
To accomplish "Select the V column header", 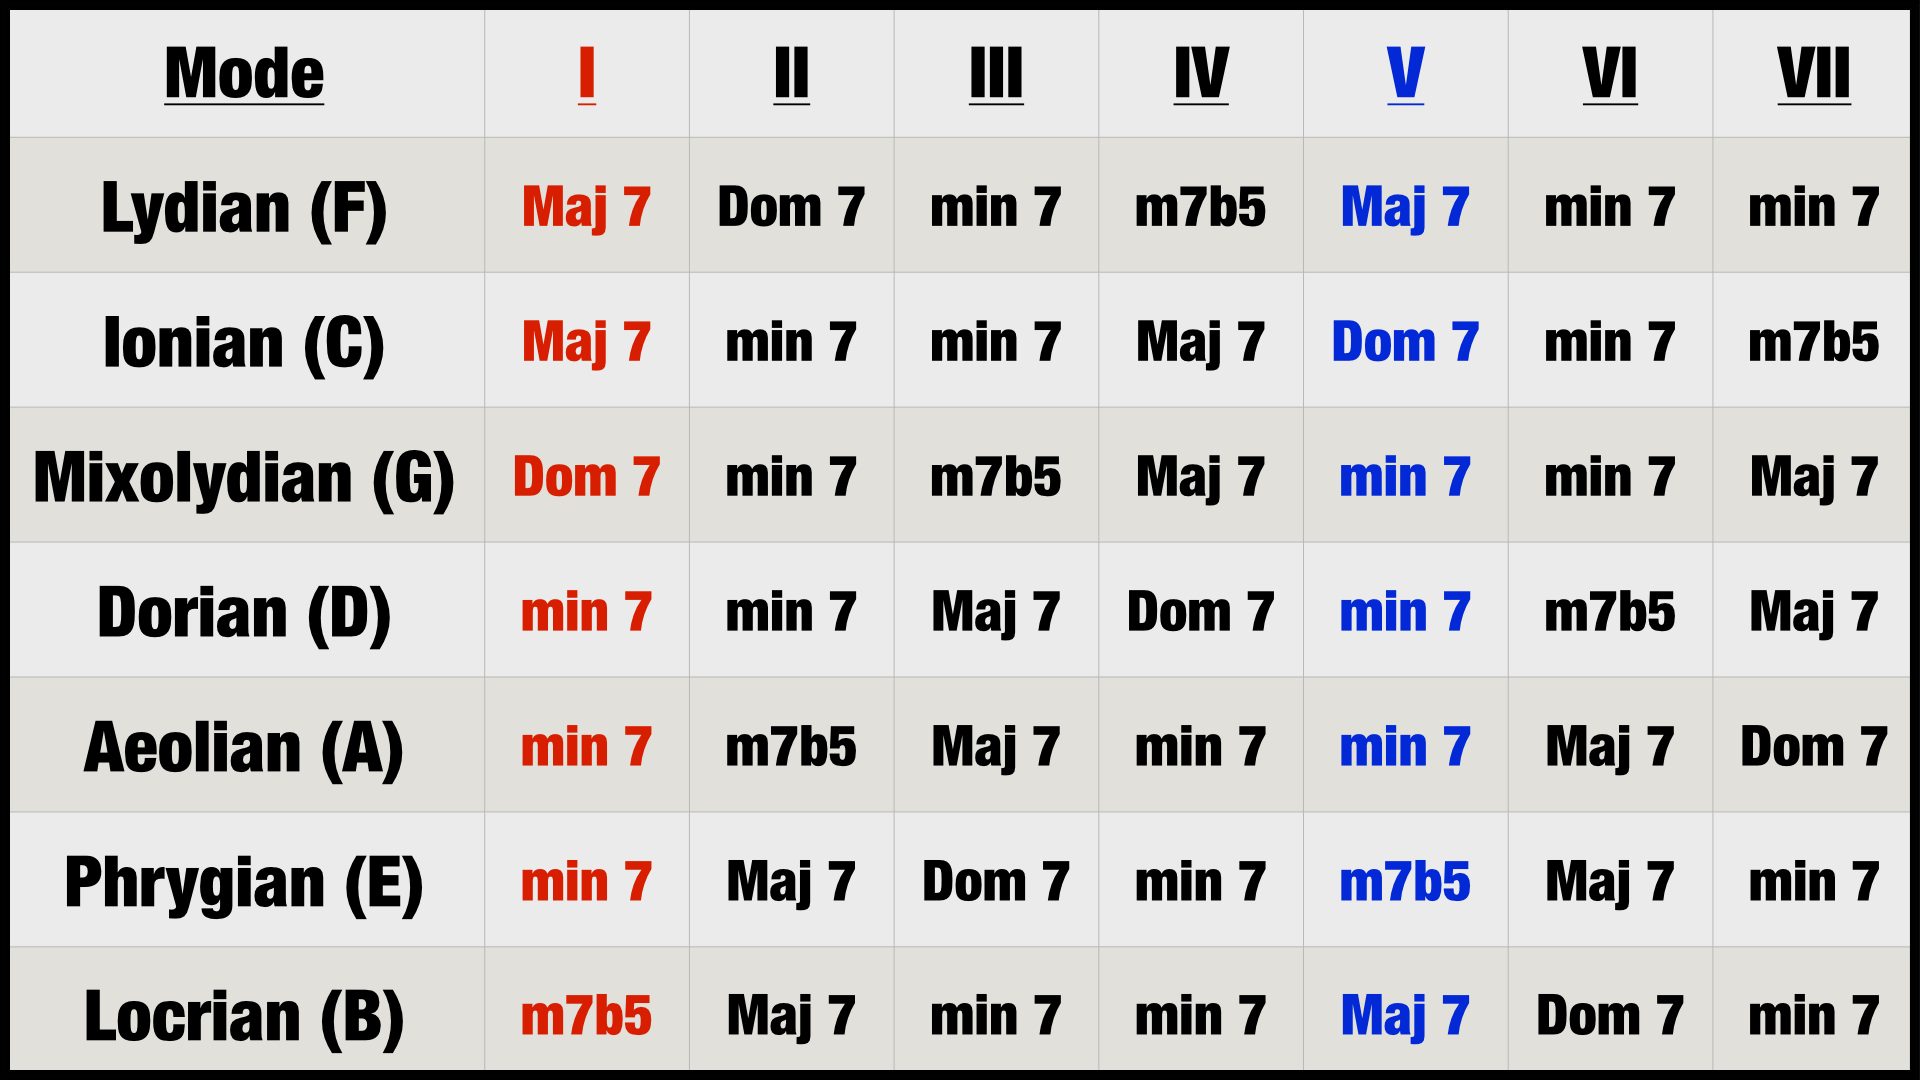I will click(1404, 73).
